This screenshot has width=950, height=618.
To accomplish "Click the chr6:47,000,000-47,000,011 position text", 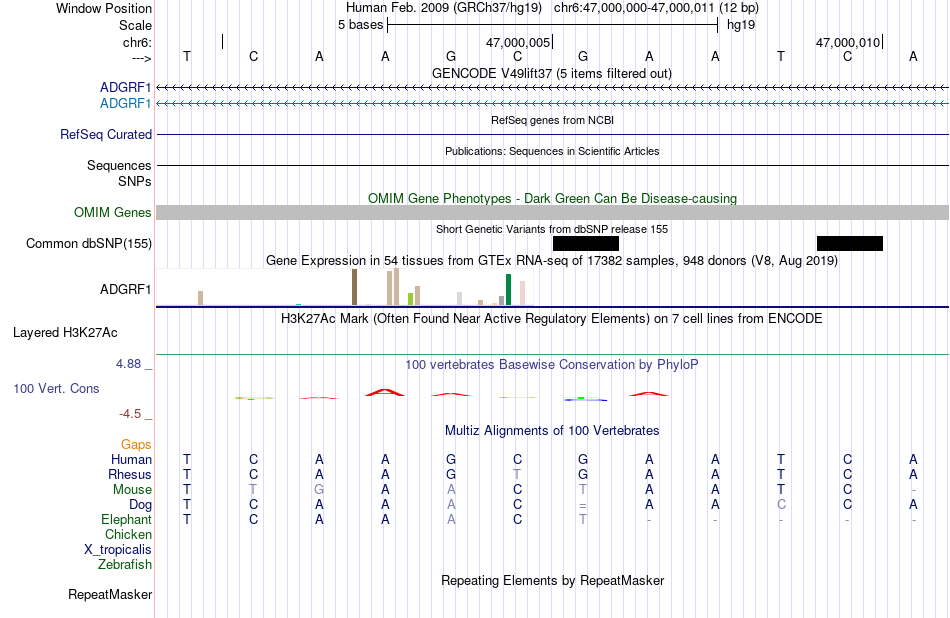I will coord(634,8).
